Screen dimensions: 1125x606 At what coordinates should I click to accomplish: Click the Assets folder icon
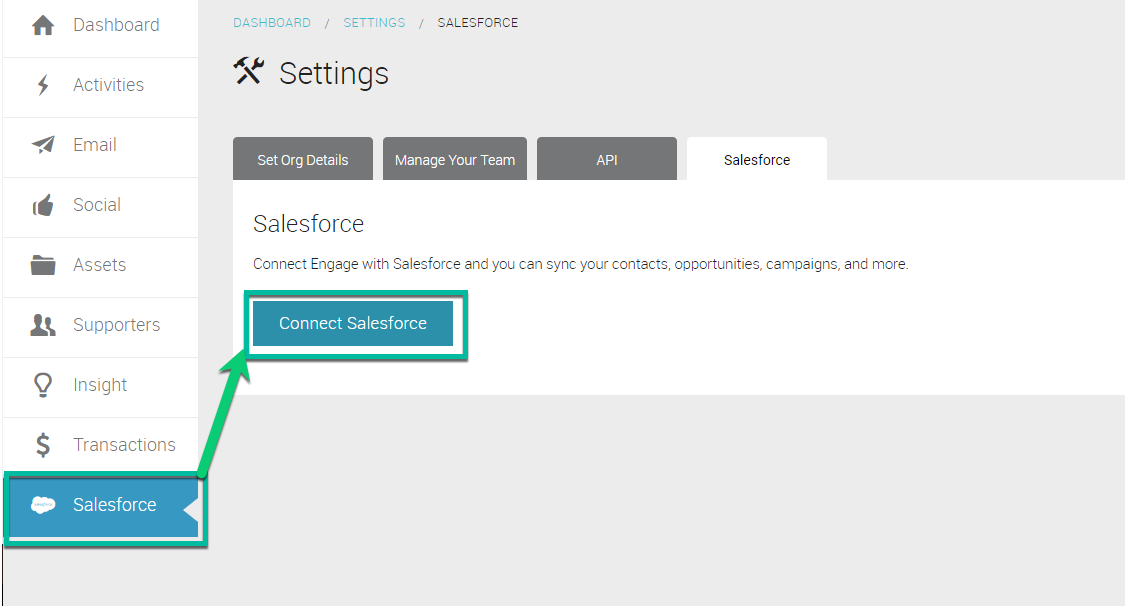pos(43,265)
